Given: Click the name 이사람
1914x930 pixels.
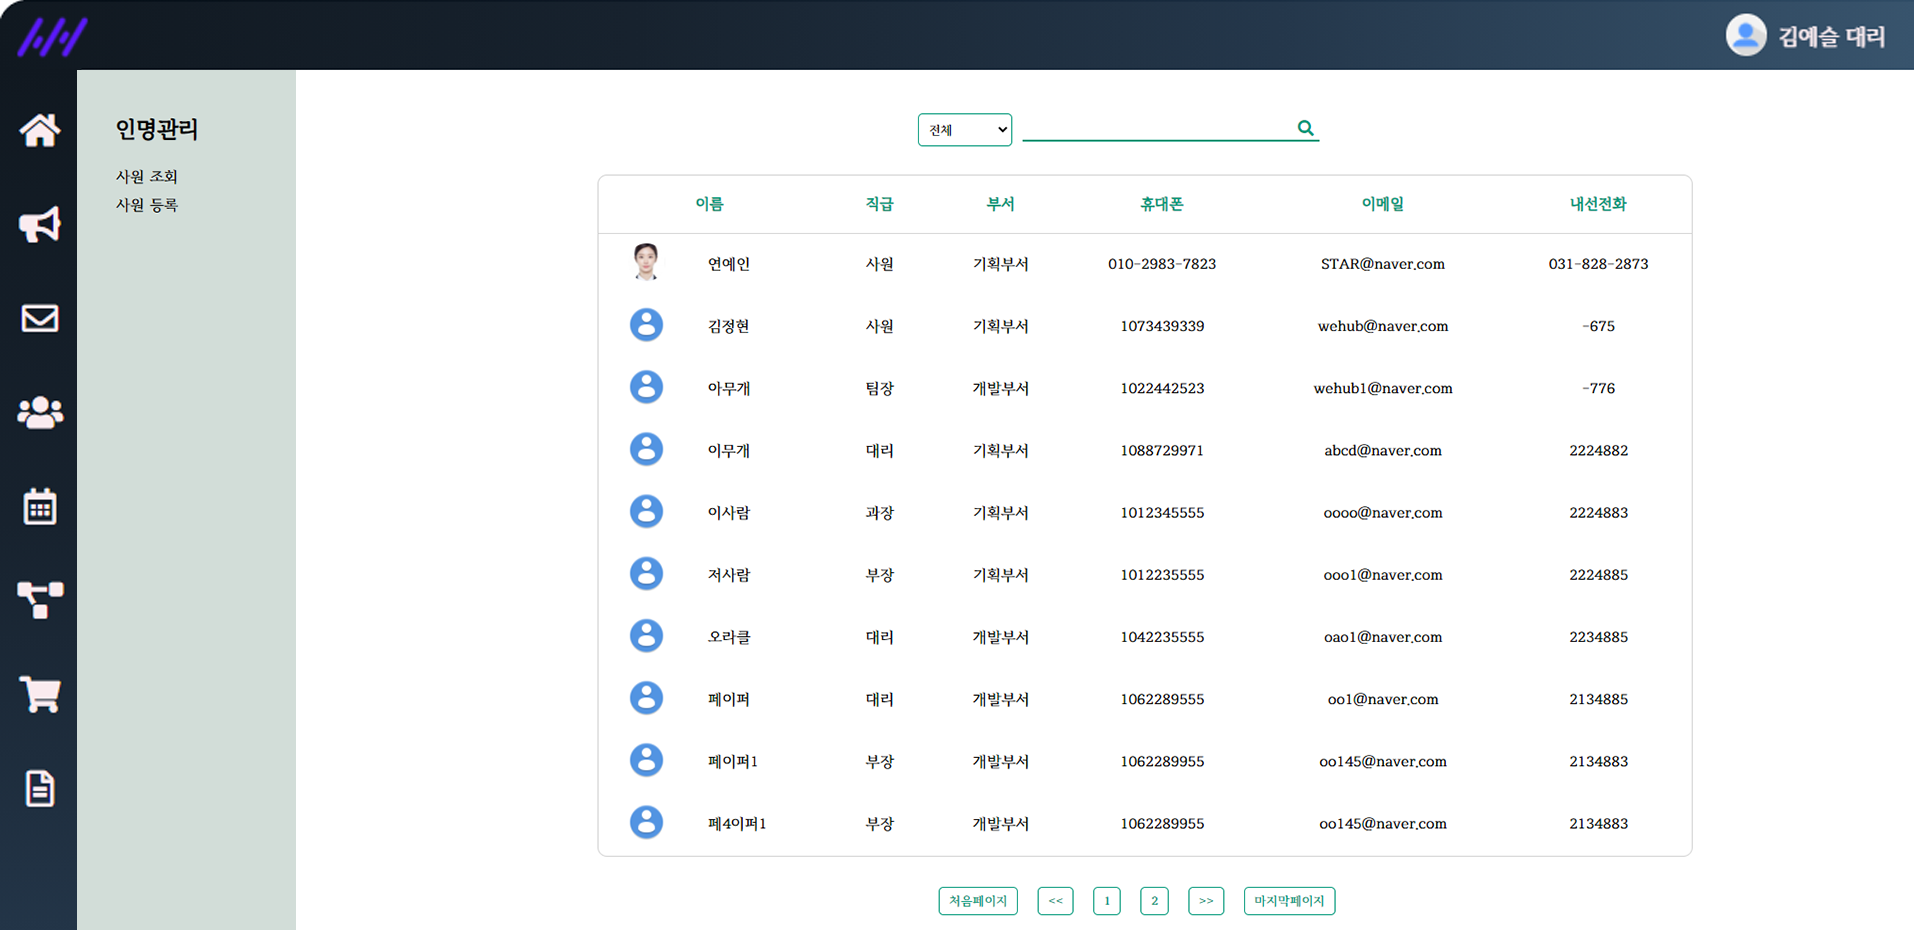Looking at the screenshot, I should (729, 512).
